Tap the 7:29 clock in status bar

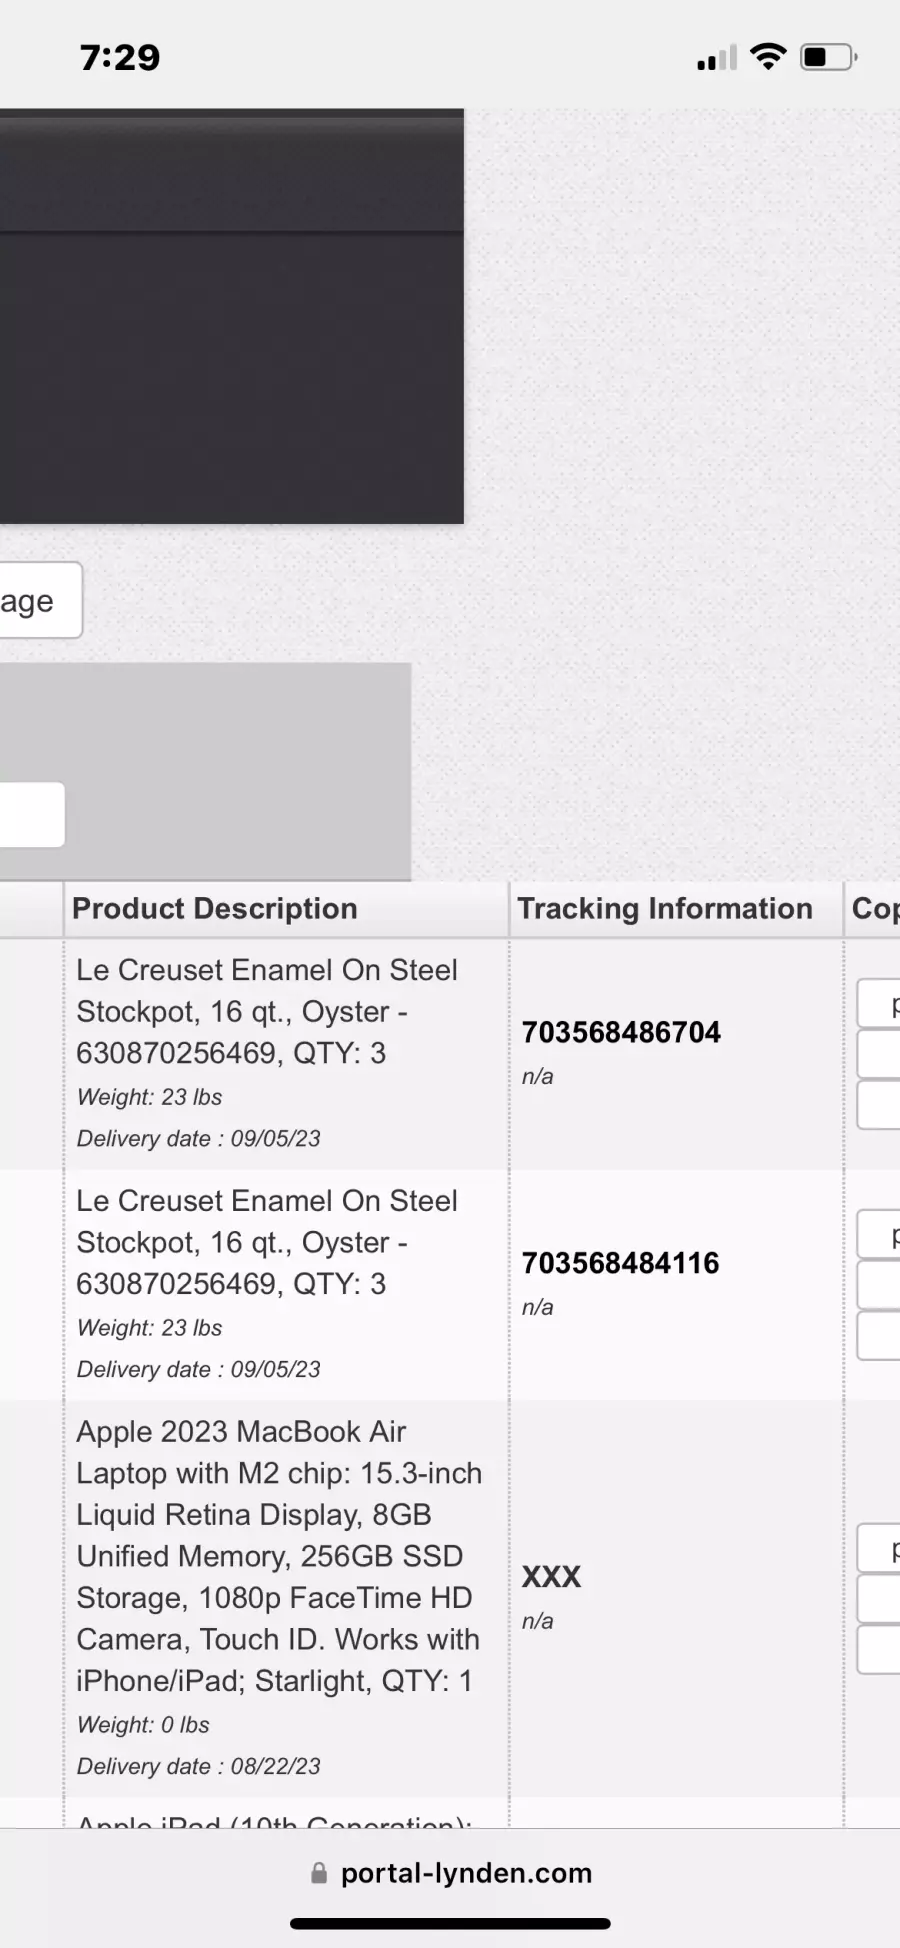coord(120,57)
